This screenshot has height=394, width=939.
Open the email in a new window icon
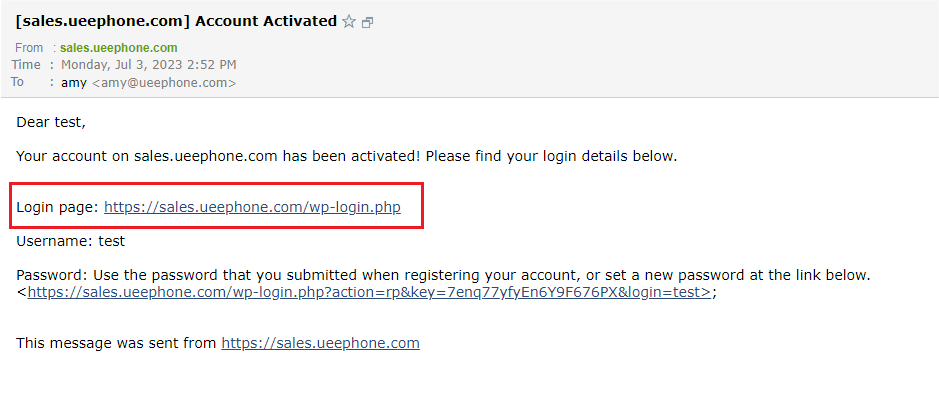coord(368,23)
